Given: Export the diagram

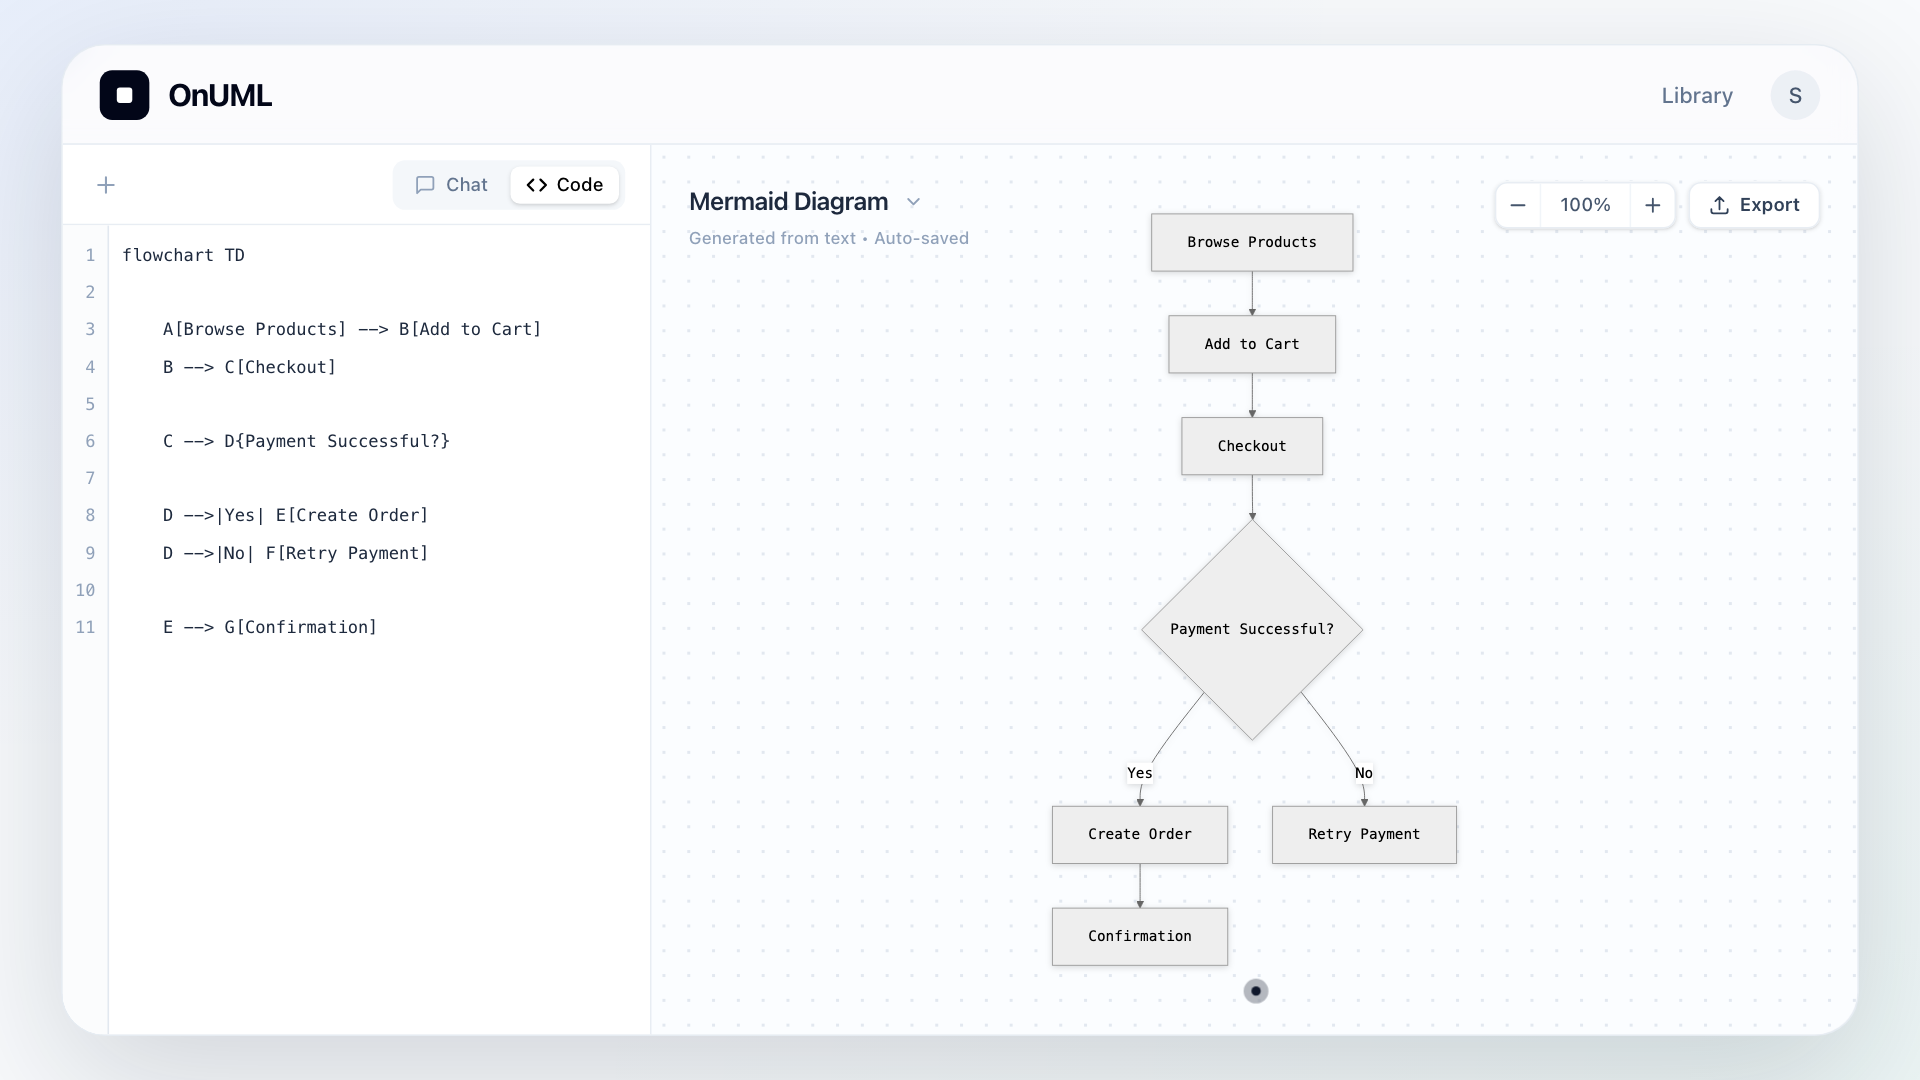Looking at the screenshot, I should point(1754,205).
